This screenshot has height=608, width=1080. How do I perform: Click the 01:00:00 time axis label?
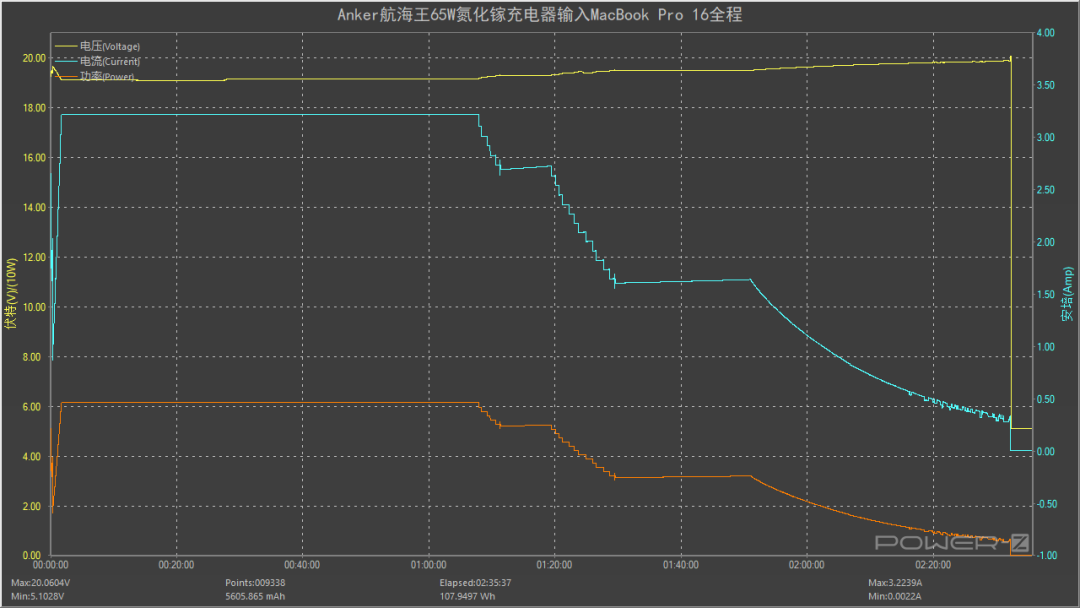(428, 565)
